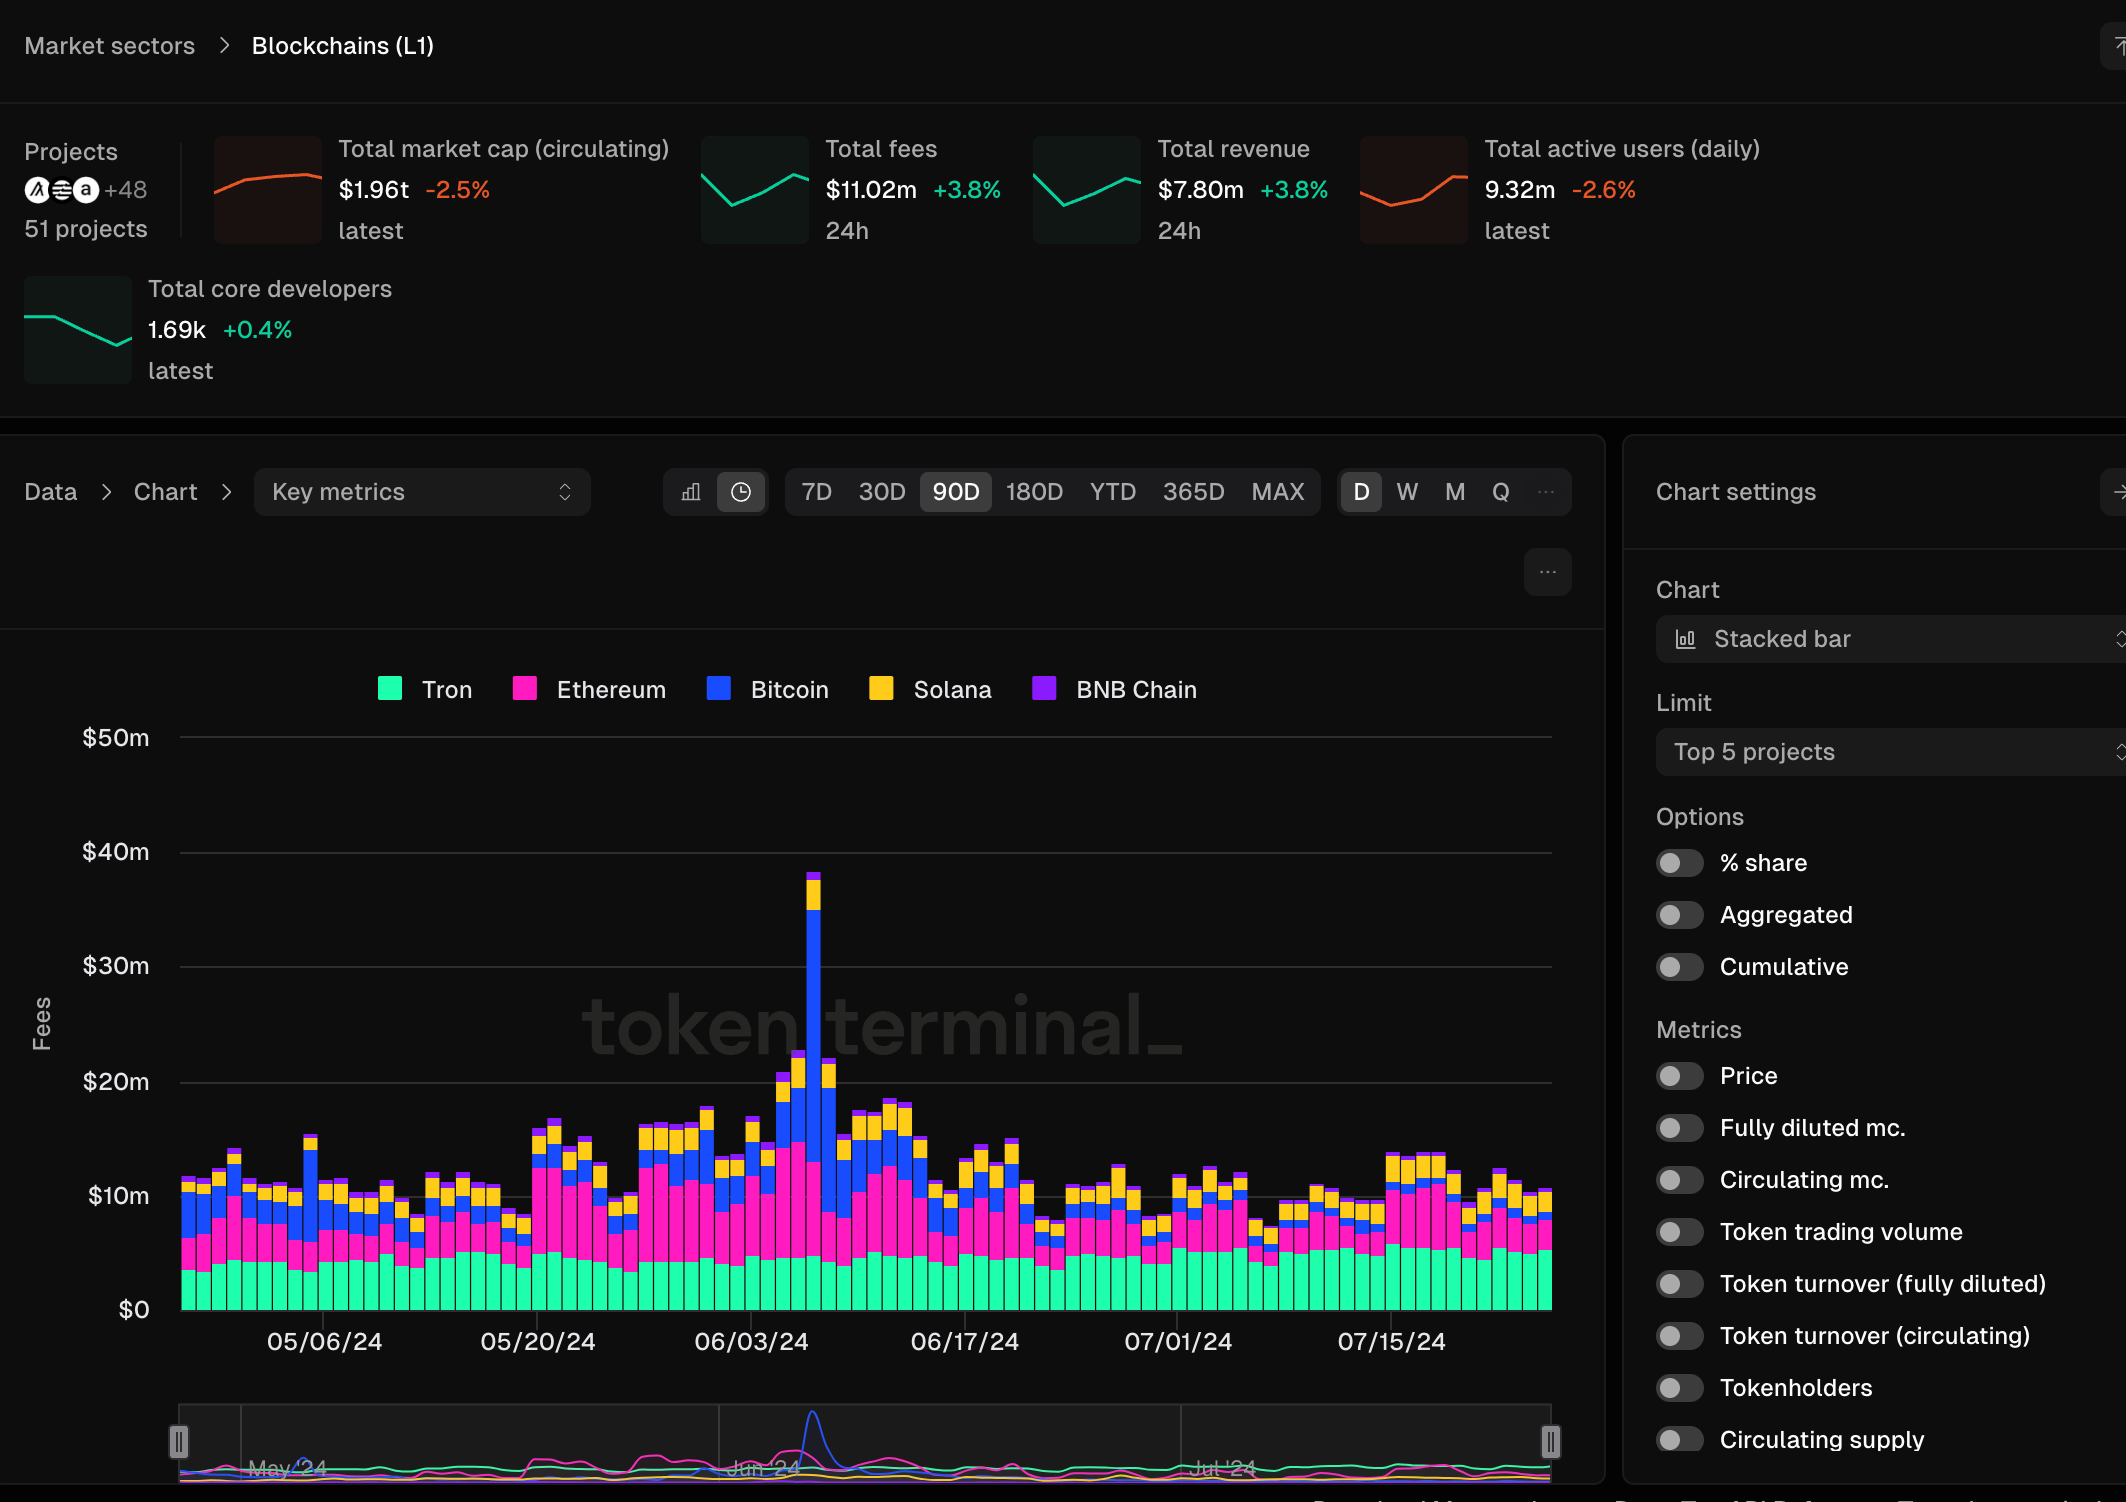The height and width of the screenshot is (1502, 2126).
Task: Open the Key metrics dropdown
Action: (x=422, y=492)
